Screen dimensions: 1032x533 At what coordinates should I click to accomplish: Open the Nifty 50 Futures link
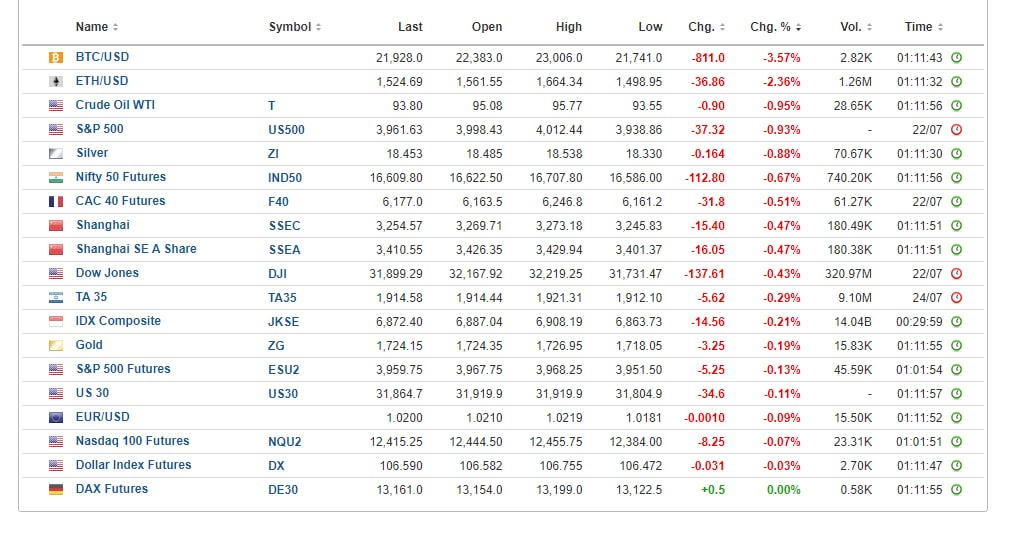tap(120, 177)
